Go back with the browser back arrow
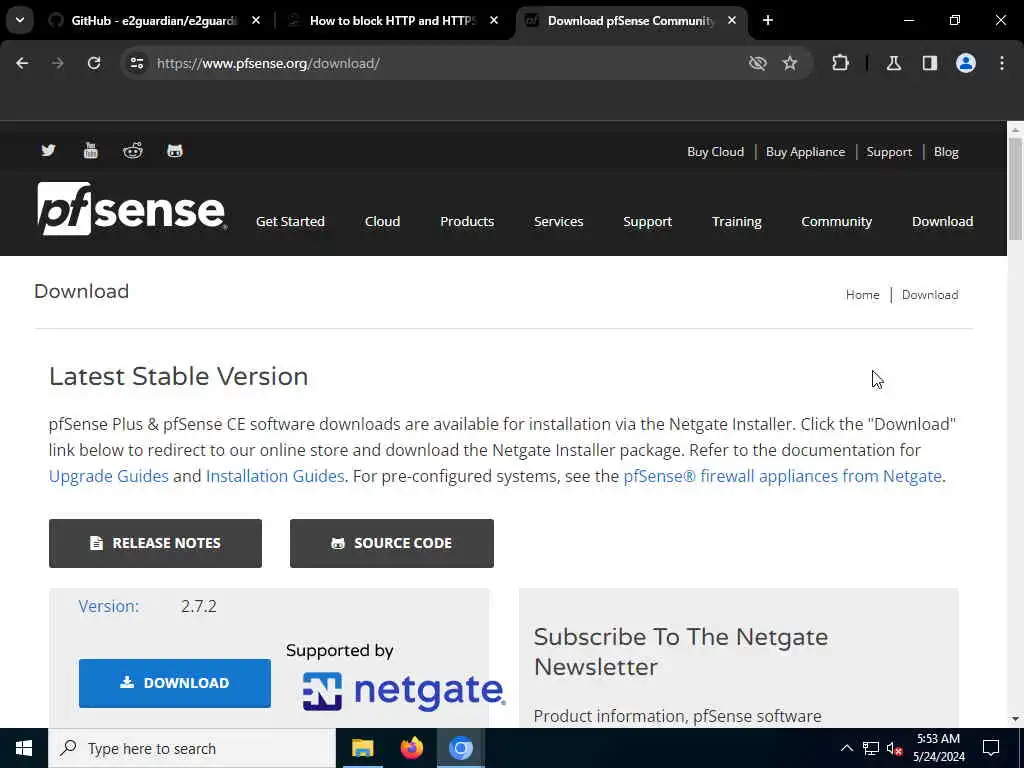 point(22,63)
